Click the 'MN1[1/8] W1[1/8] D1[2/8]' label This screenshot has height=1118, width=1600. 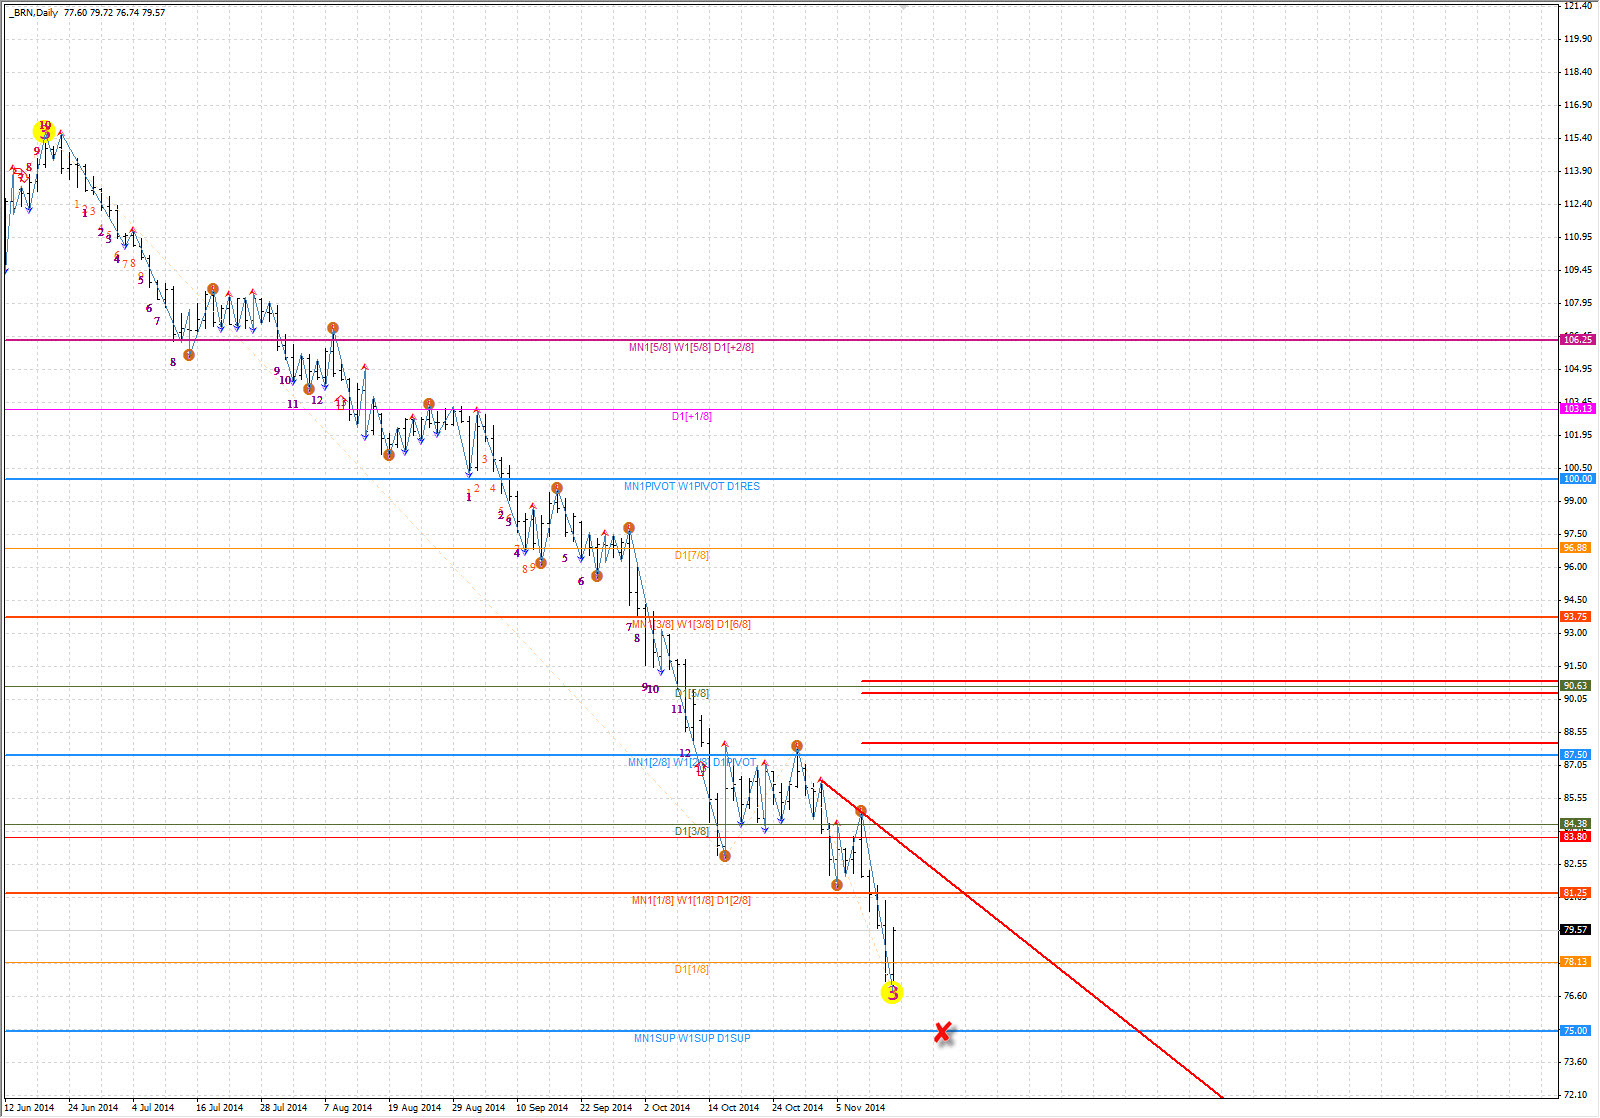tap(691, 901)
